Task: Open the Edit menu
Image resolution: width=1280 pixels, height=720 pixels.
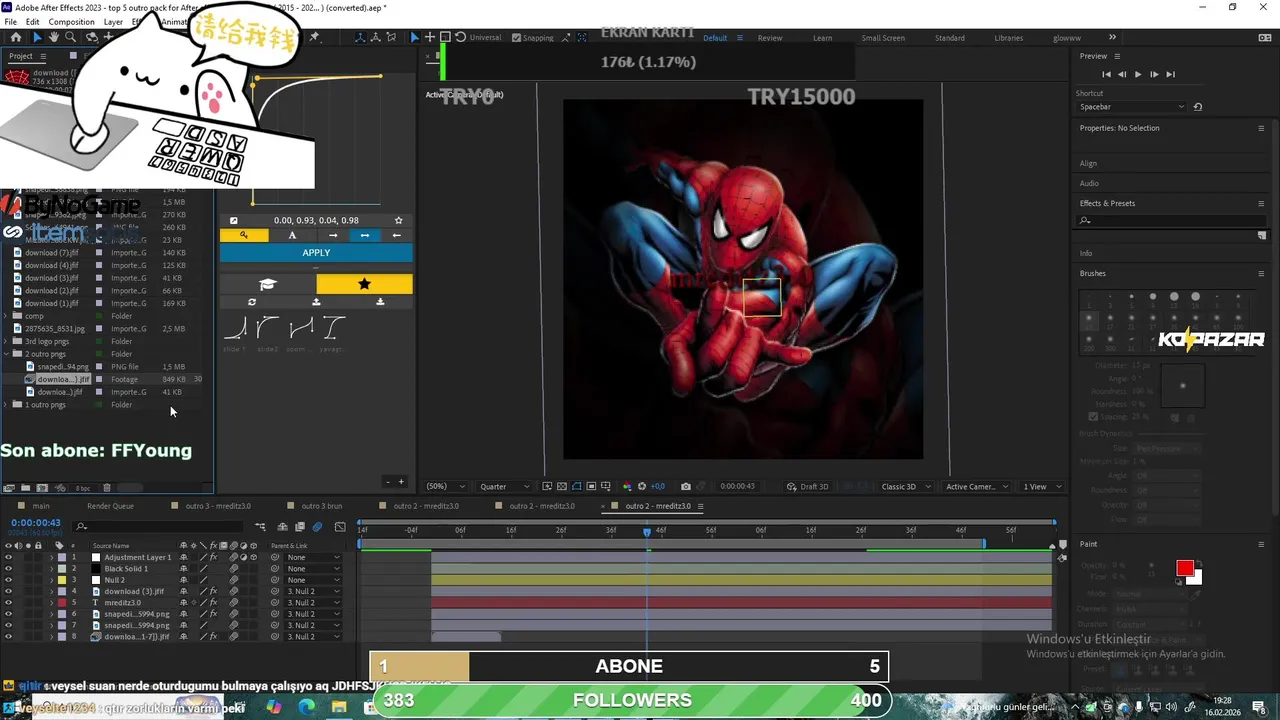Action: point(33,22)
